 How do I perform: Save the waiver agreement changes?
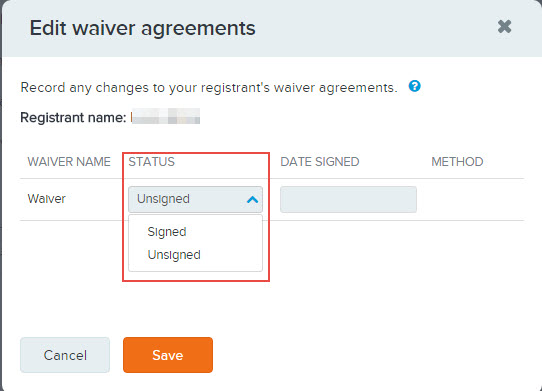[168, 355]
